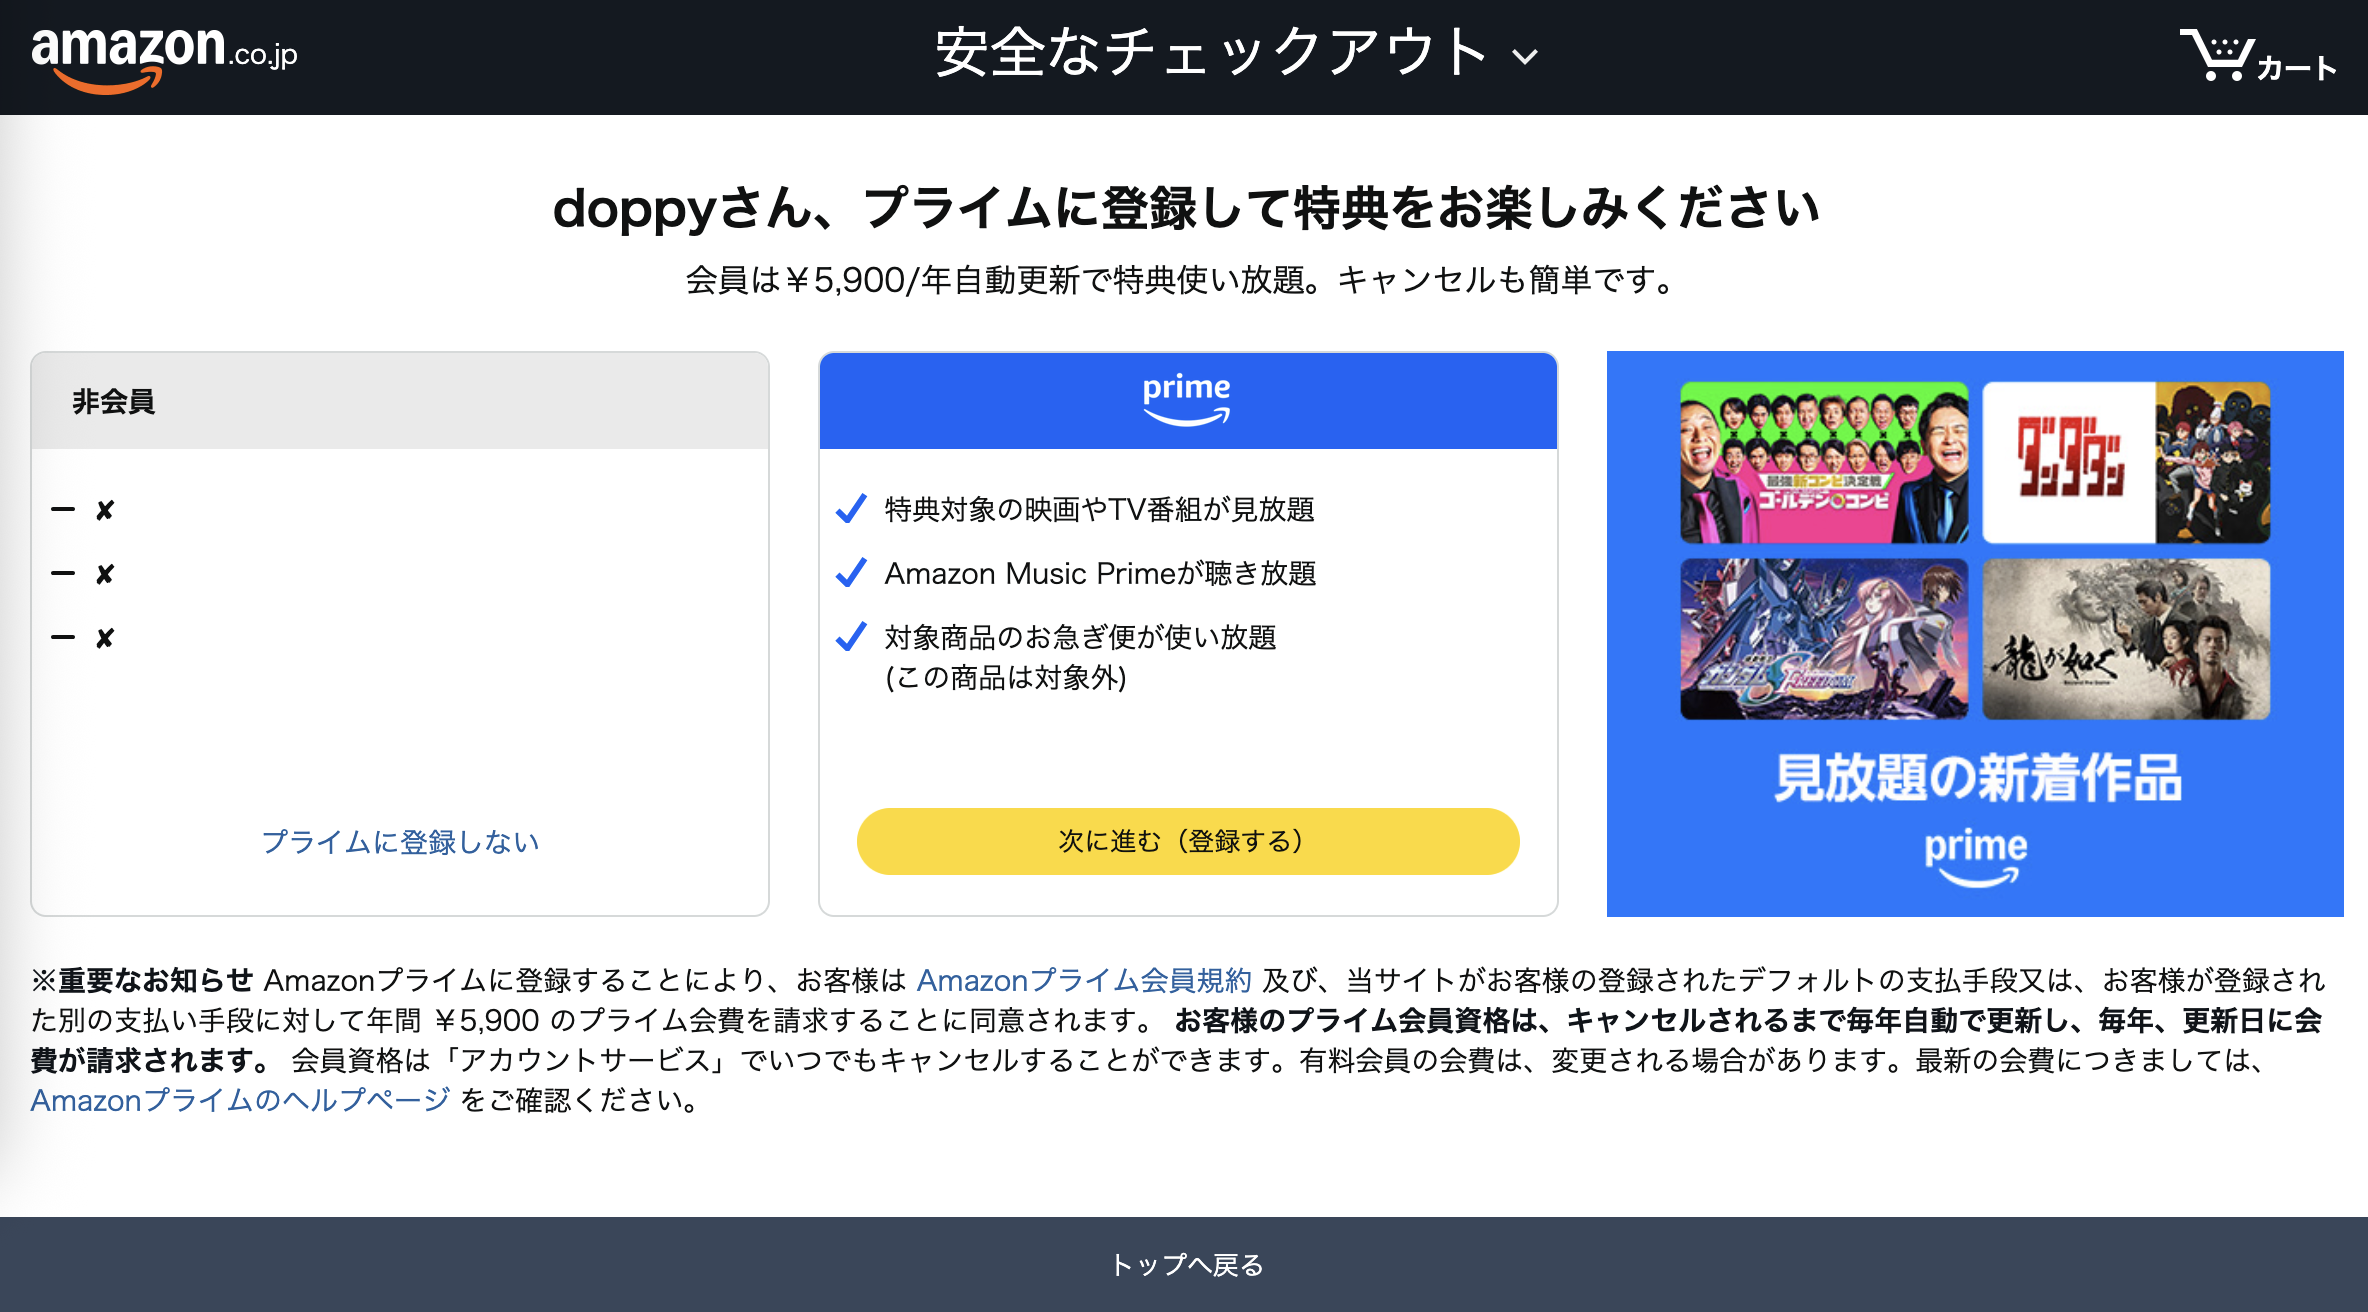Click the 見放題の新着作品 banner text

[1977, 778]
